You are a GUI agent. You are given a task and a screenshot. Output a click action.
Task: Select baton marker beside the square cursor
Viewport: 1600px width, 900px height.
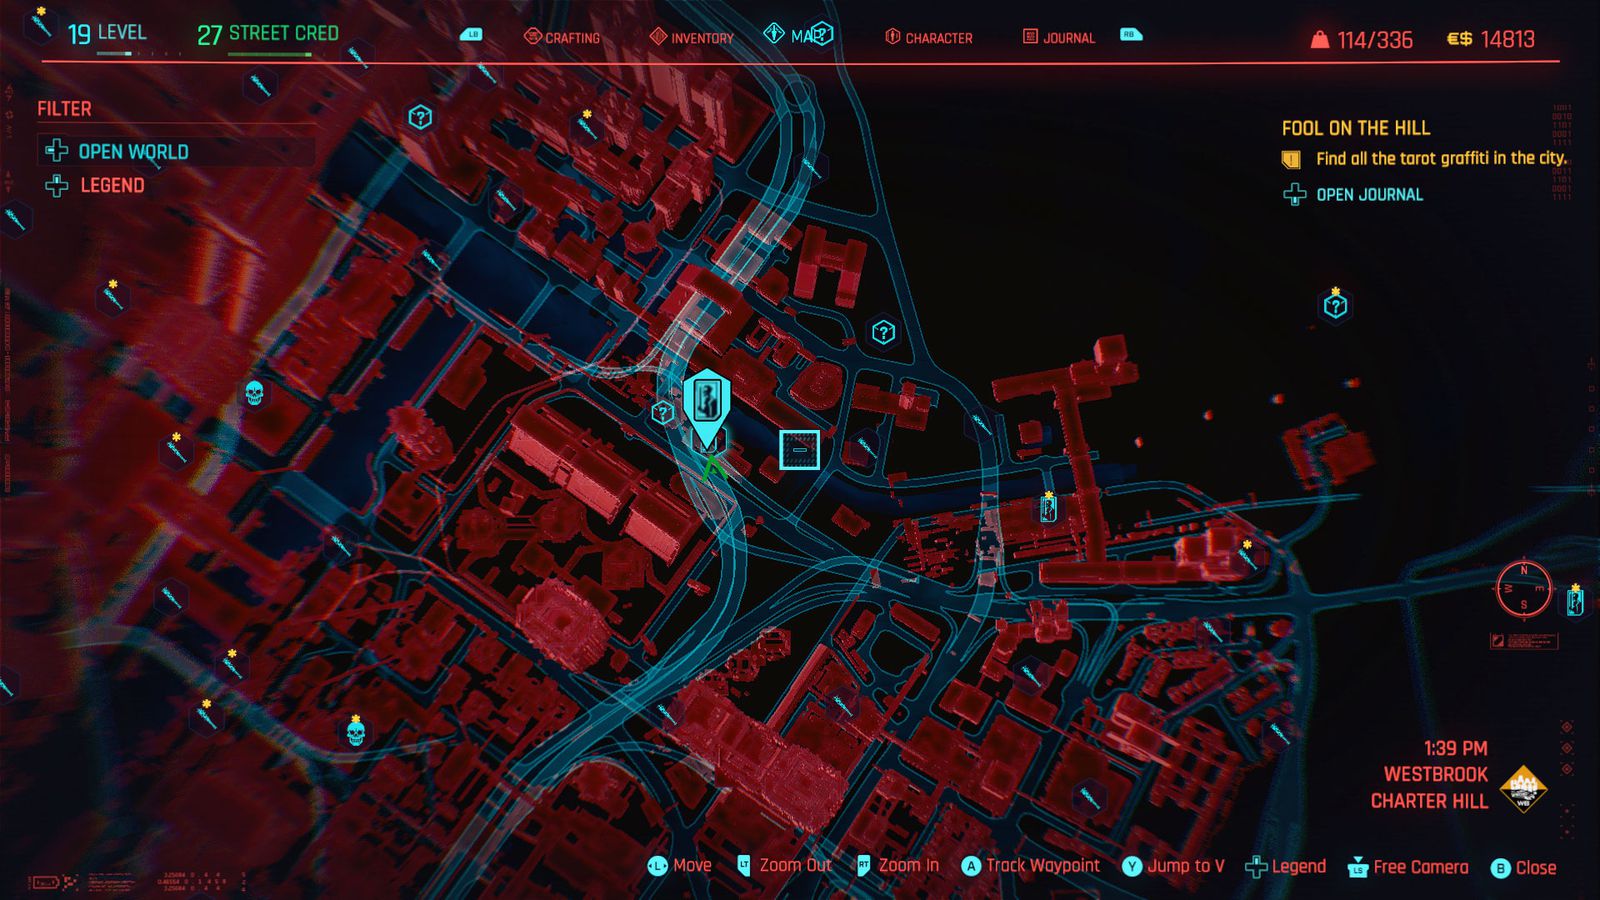(x=866, y=448)
